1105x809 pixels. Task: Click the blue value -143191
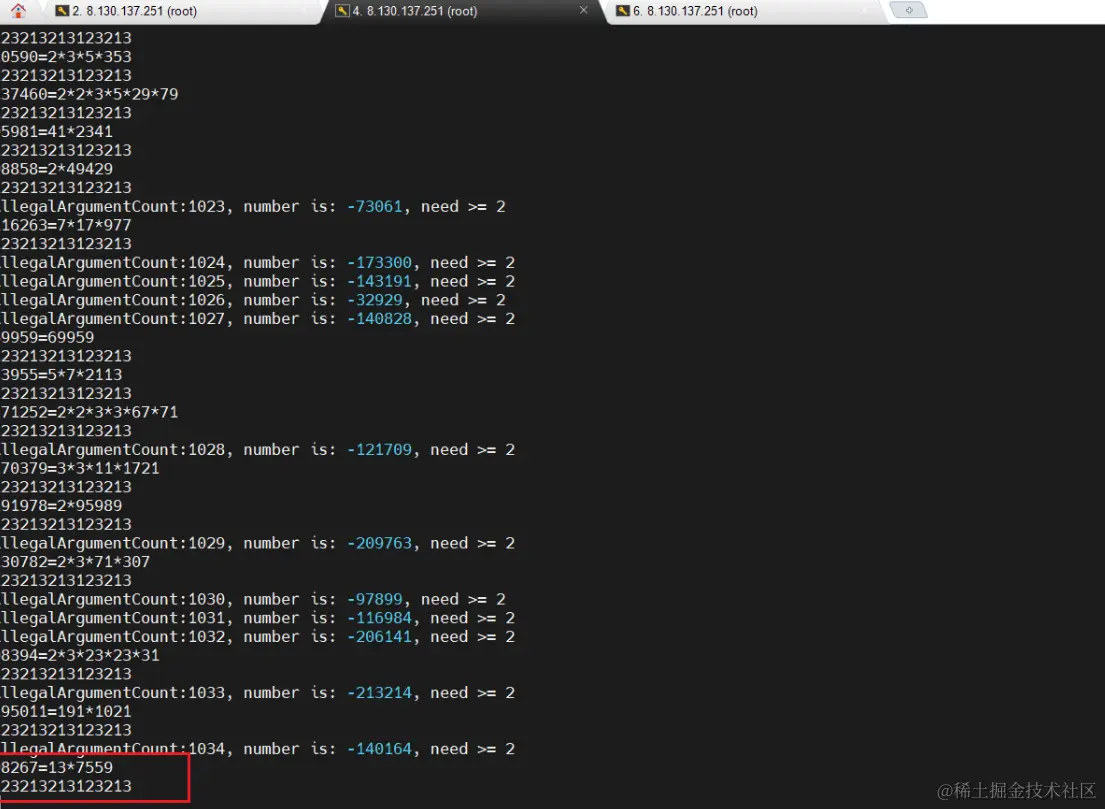379,281
